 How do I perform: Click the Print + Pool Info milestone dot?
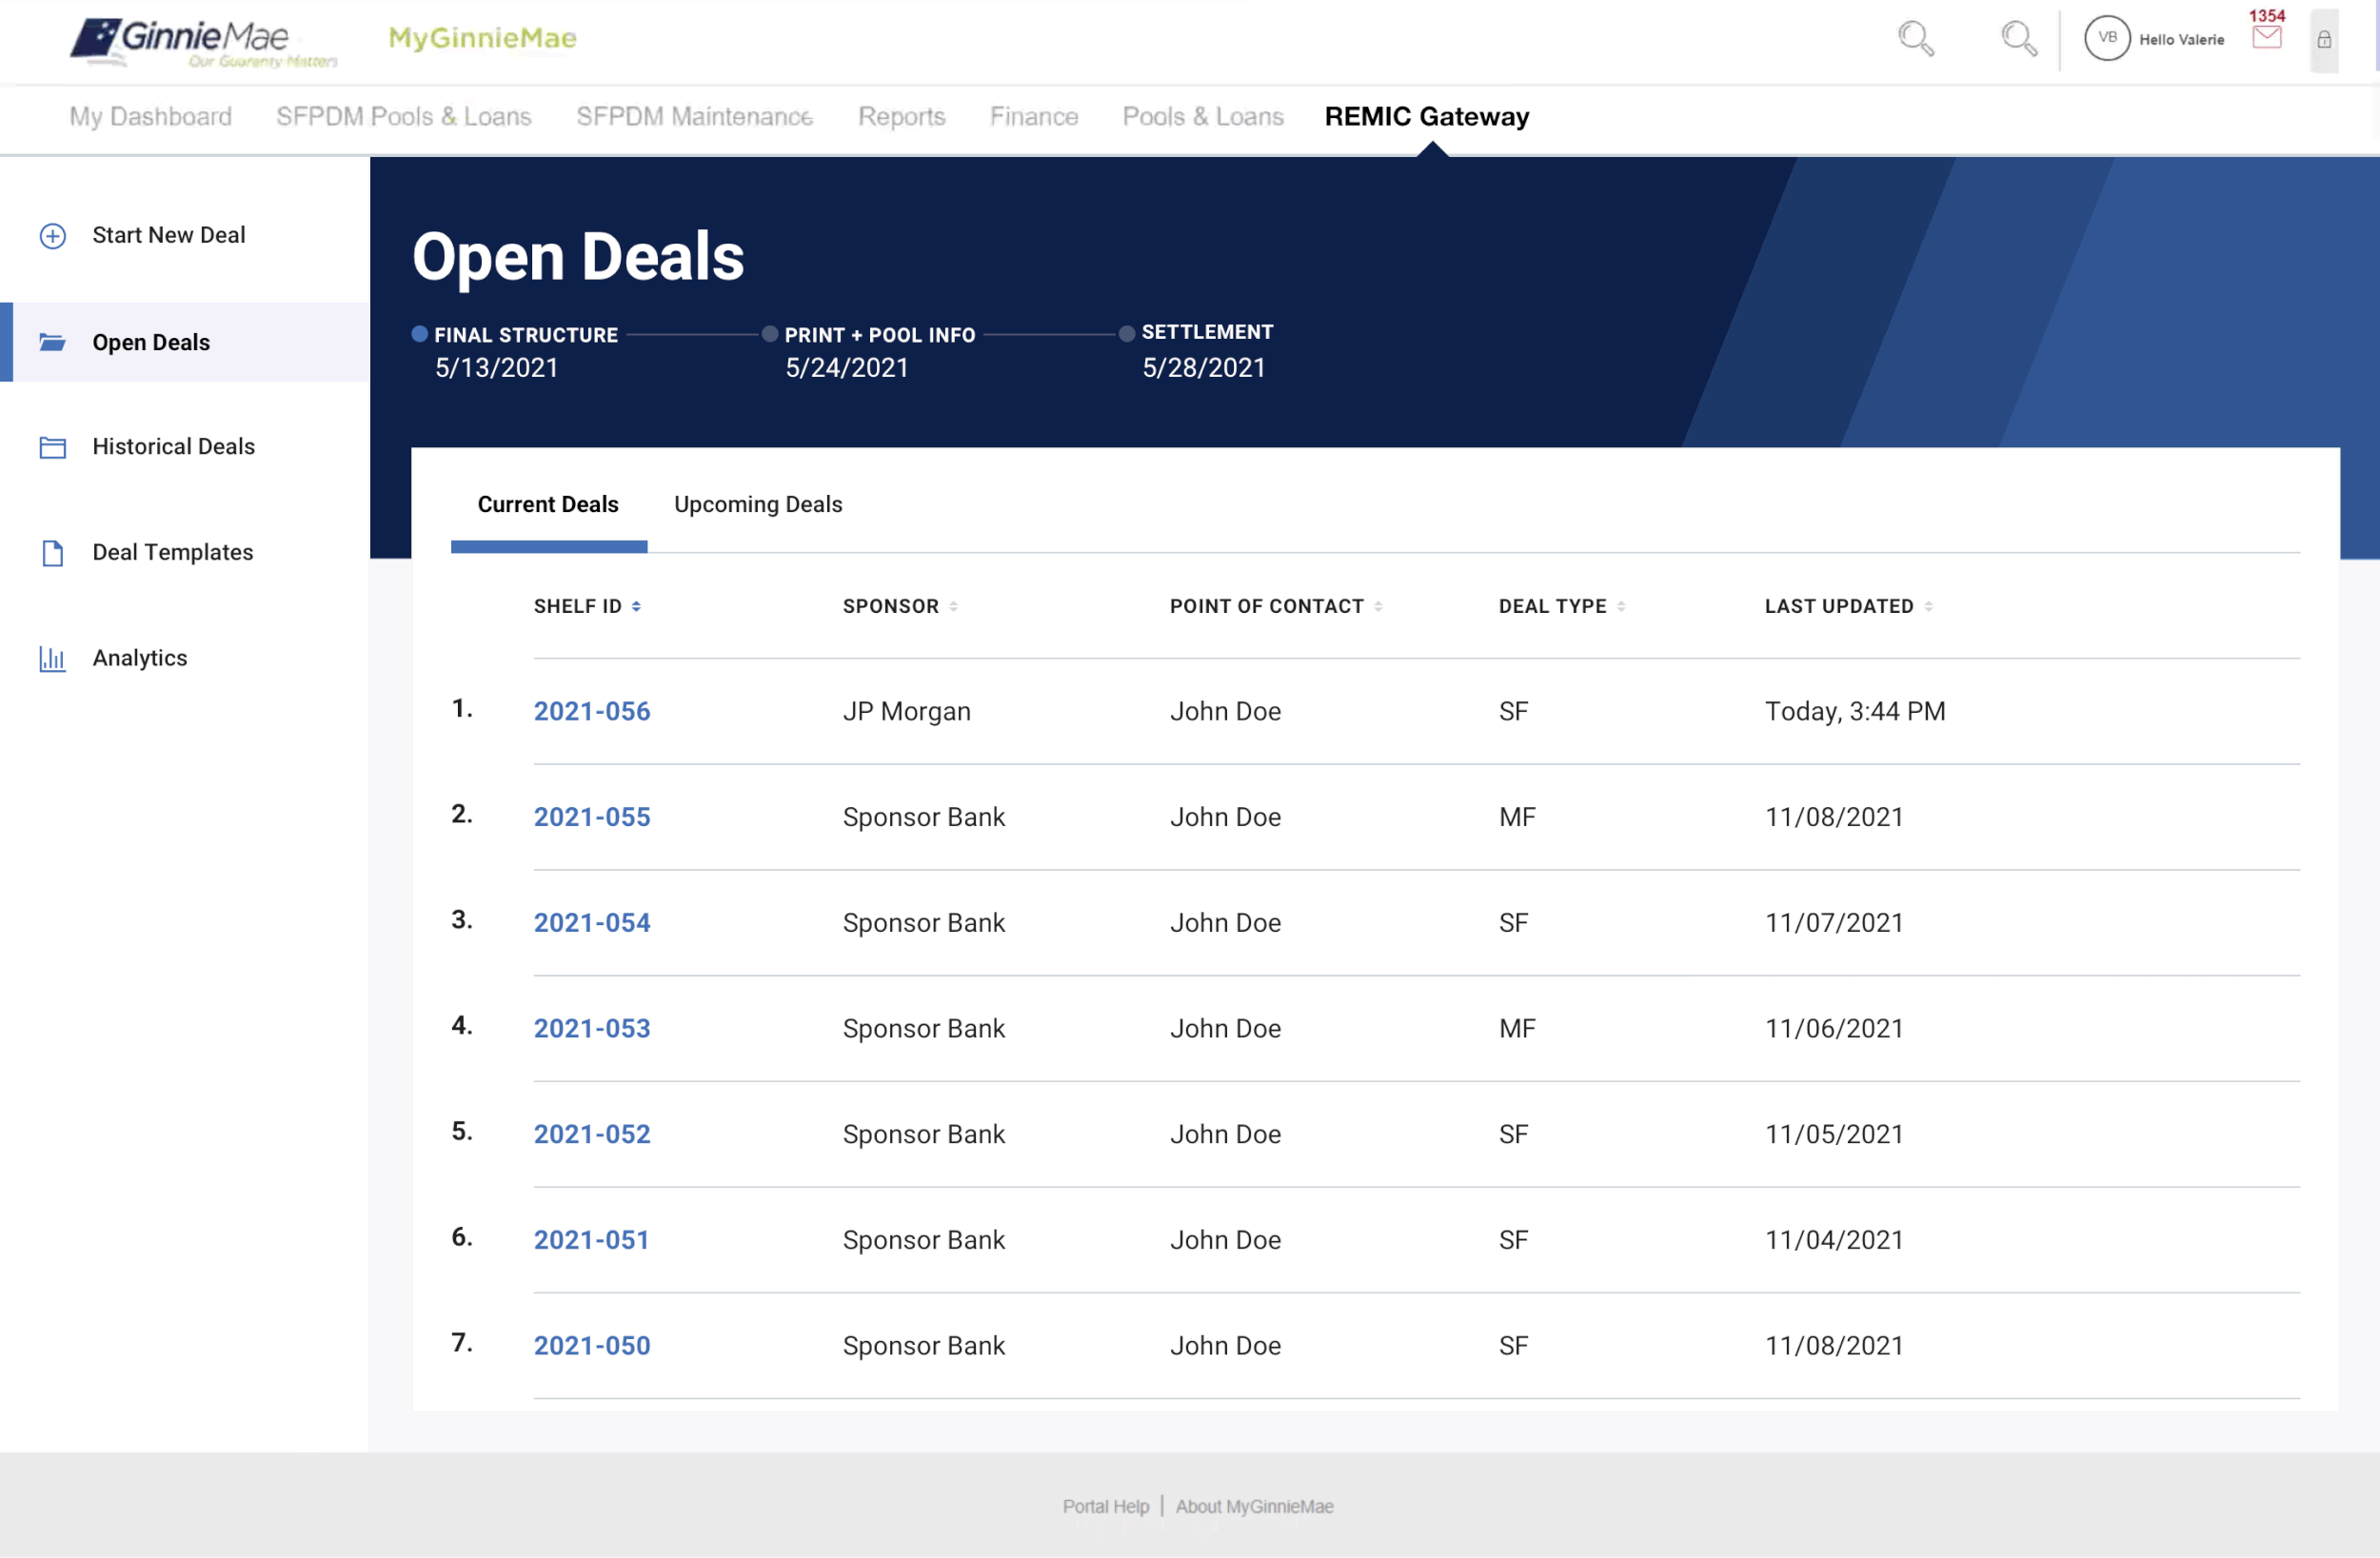pos(770,335)
